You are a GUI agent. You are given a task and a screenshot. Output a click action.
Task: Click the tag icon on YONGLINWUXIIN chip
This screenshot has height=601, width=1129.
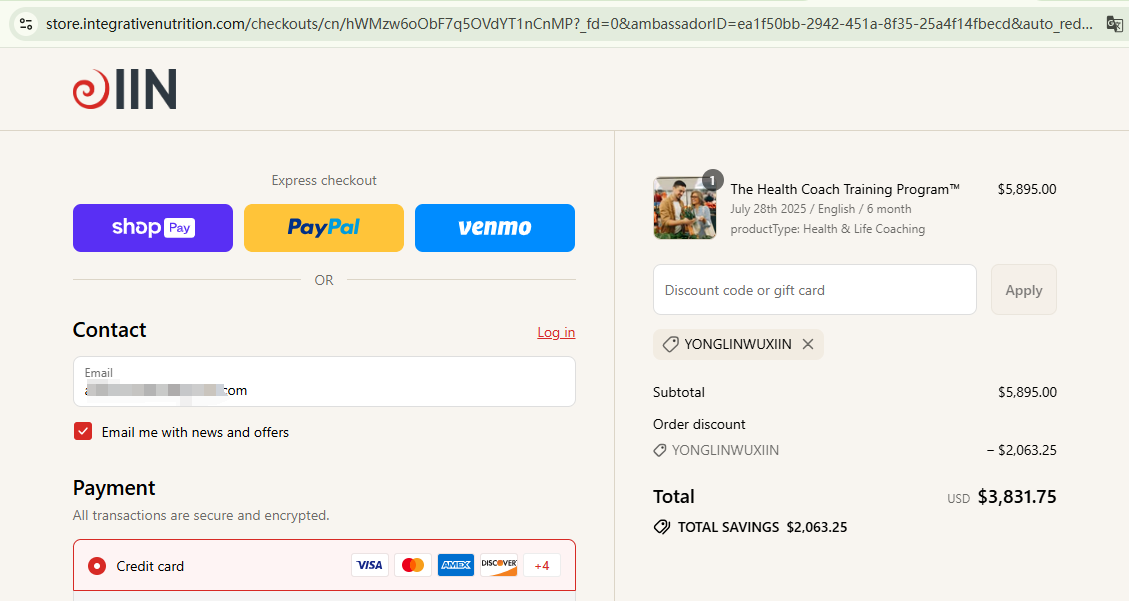[x=670, y=344]
